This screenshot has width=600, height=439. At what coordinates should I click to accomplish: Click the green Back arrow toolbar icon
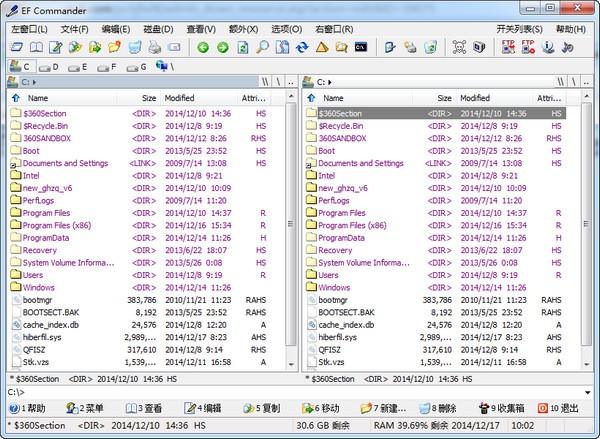(203, 47)
